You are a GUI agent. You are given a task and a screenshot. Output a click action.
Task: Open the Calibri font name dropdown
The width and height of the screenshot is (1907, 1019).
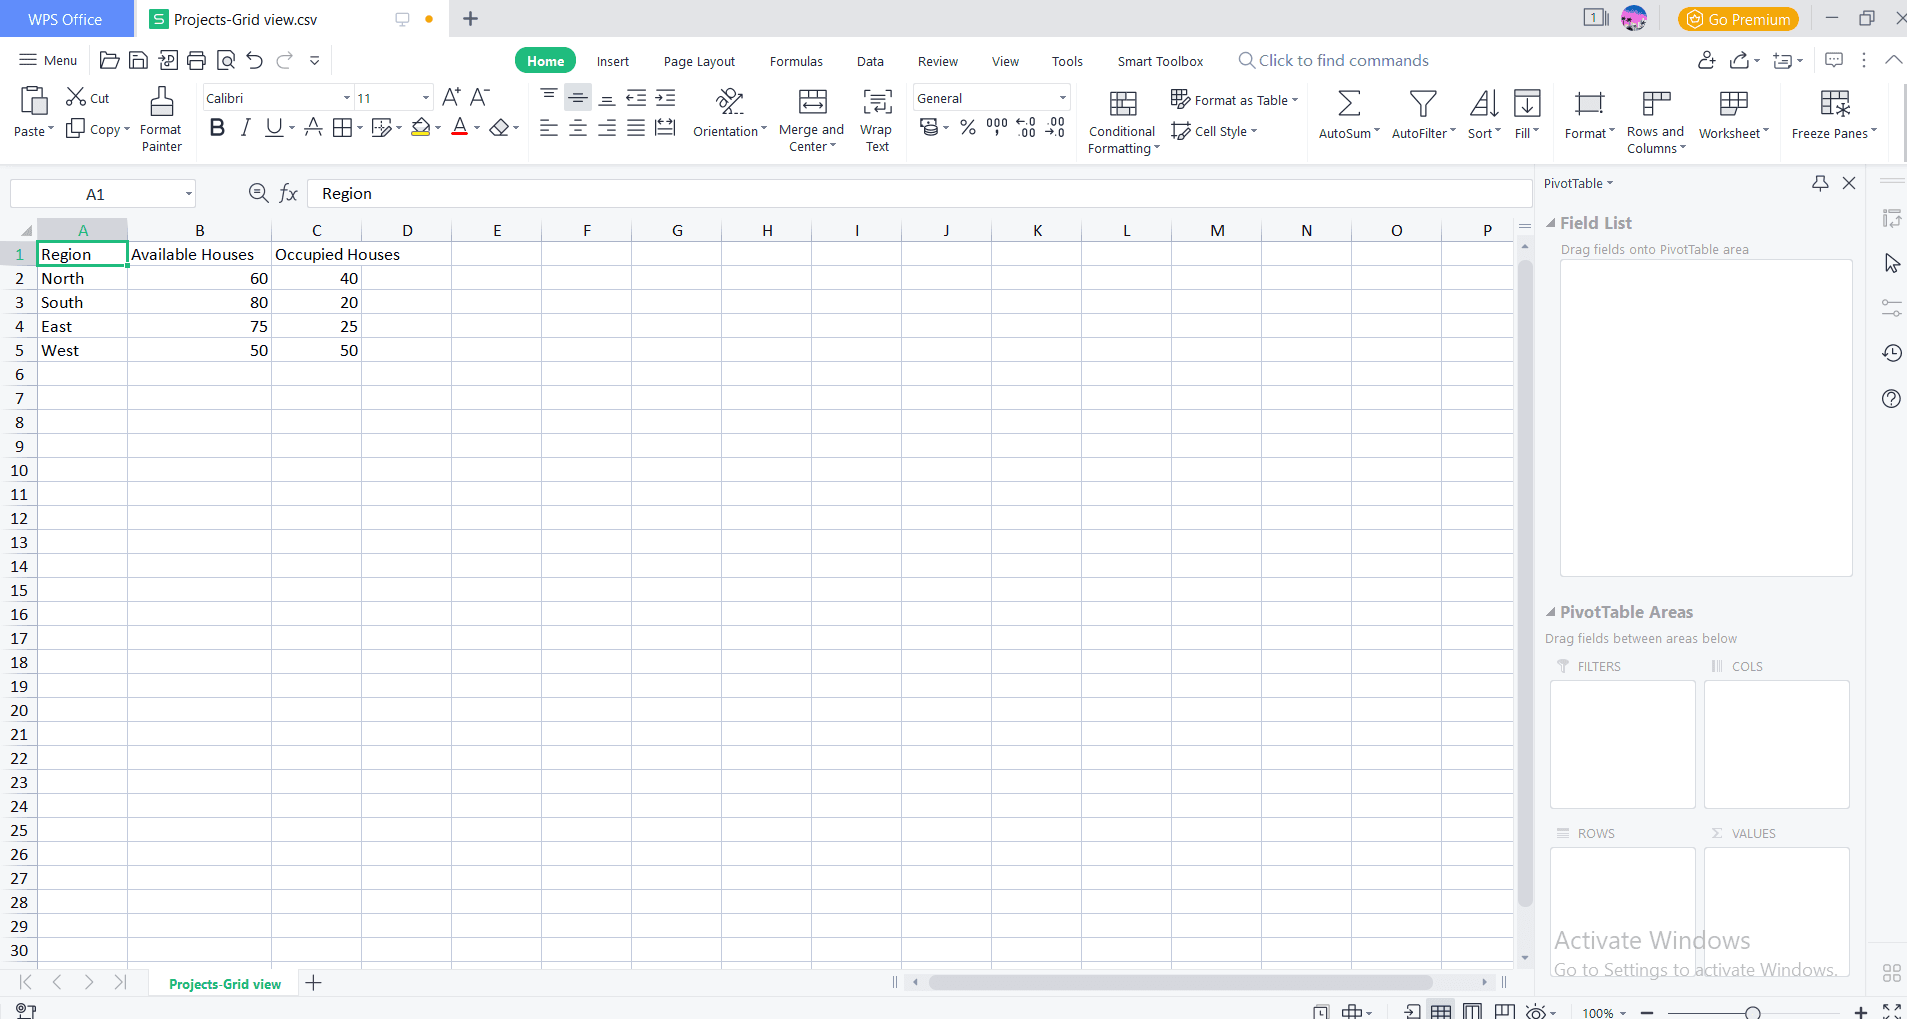pos(346,98)
